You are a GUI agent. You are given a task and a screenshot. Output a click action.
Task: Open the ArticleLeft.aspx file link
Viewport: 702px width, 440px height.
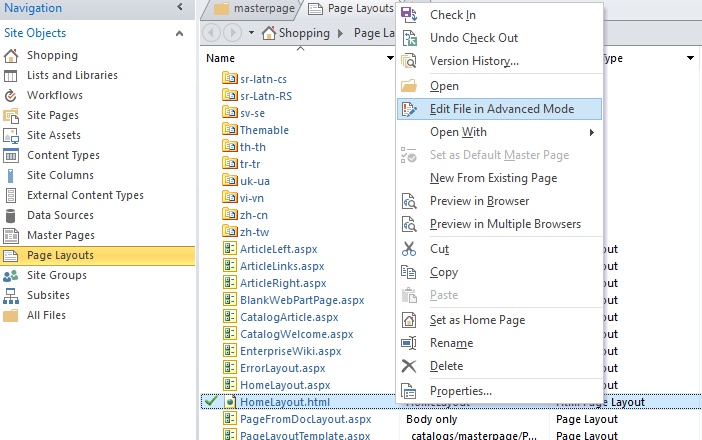278,249
